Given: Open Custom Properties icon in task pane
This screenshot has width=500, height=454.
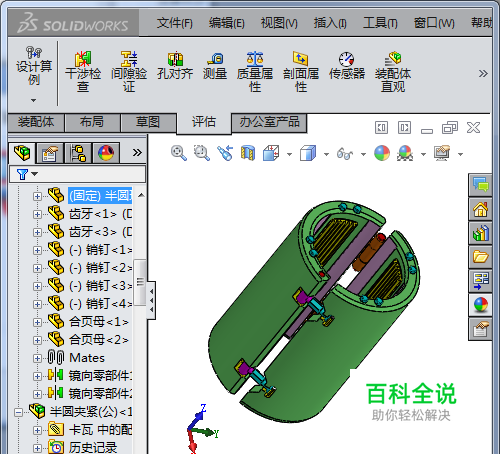Looking at the screenshot, I should pos(480,329).
